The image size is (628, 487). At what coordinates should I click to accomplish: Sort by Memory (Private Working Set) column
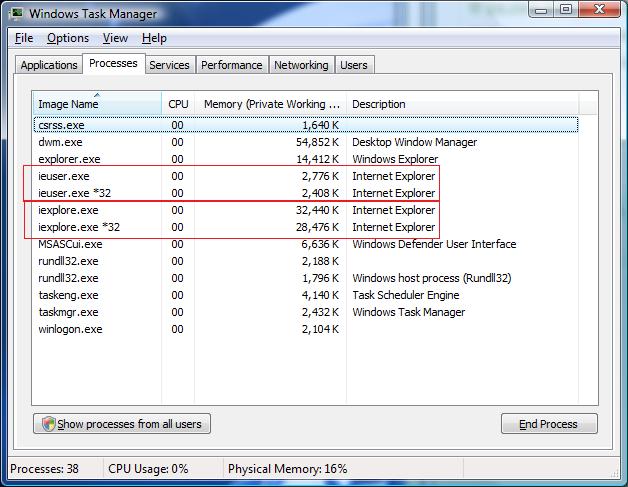tap(270, 104)
